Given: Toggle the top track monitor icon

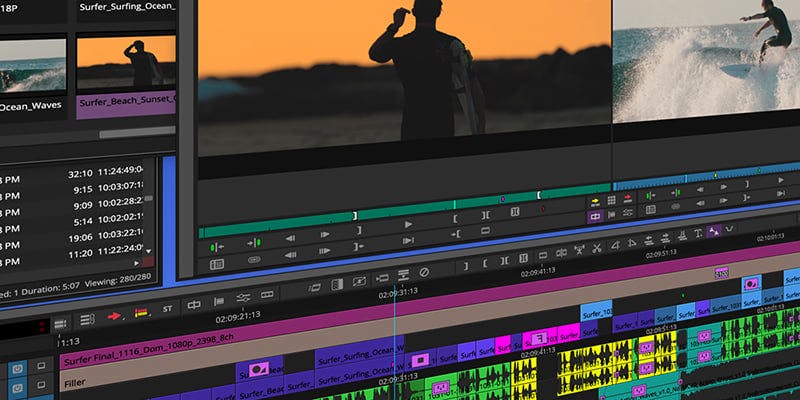Looking at the screenshot, I should pos(42,365).
